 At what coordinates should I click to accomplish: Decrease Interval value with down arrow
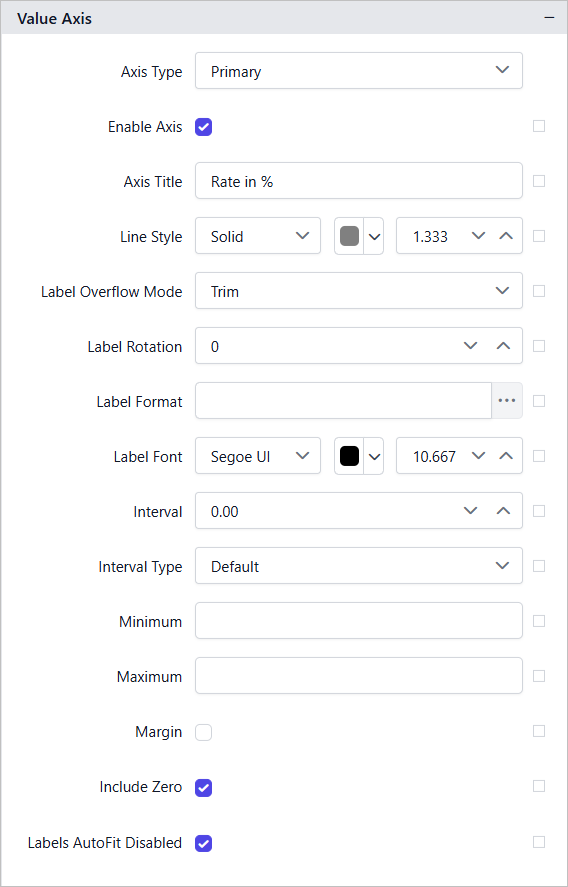point(470,511)
